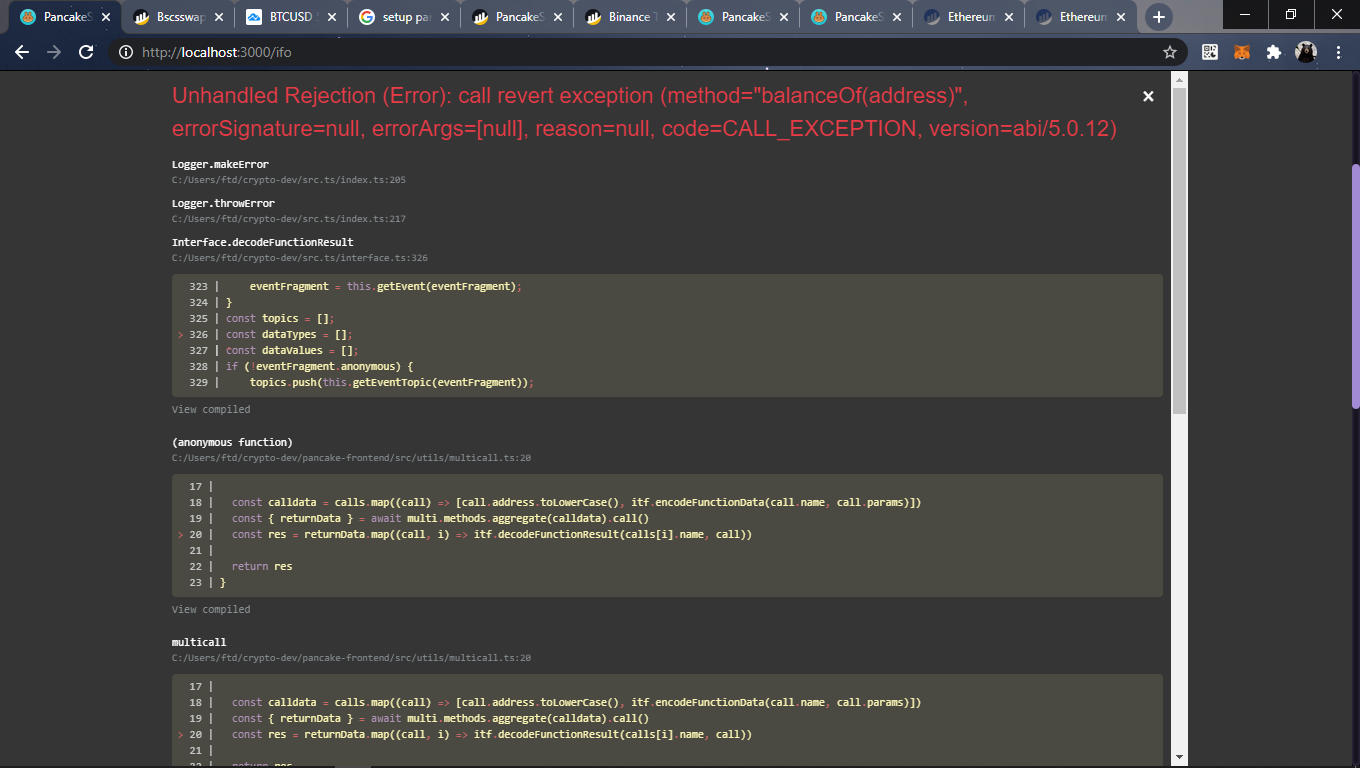Open a new browser tab
This screenshot has height=768, width=1360.
click(1159, 17)
